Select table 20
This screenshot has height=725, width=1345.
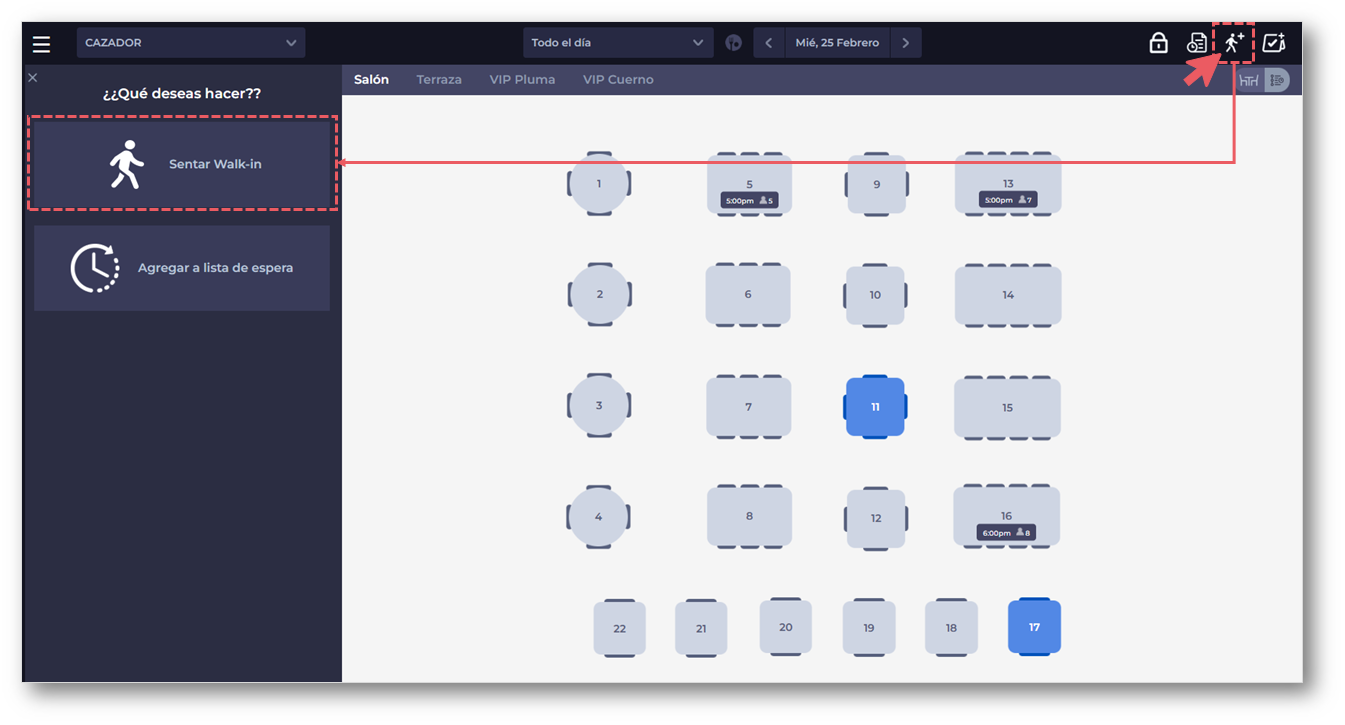pyautogui.click(x=786, y=627)
